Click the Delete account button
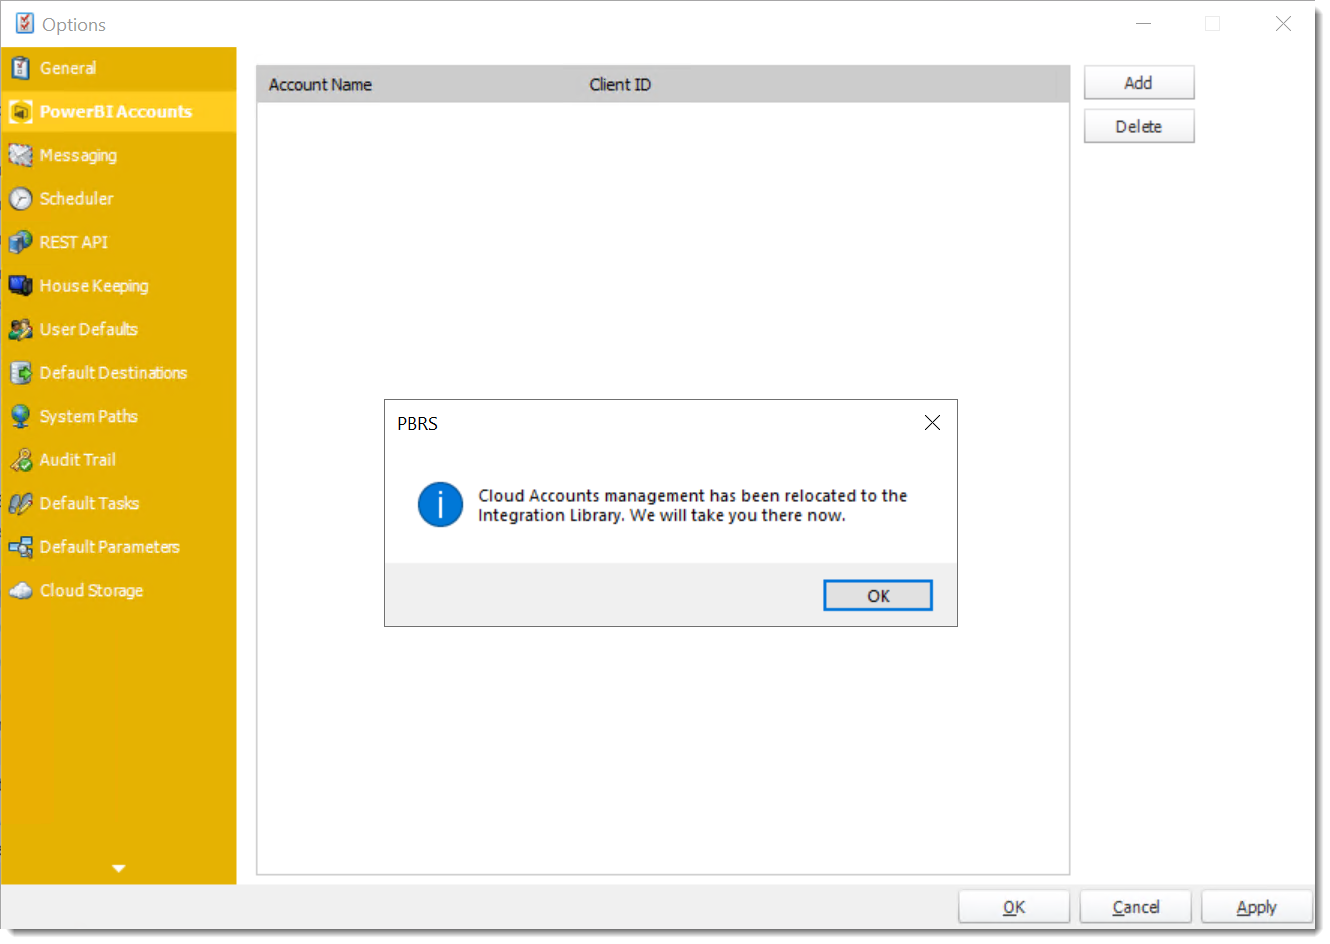Viewport: 1330px width, 944px height. pos(1139,126)
